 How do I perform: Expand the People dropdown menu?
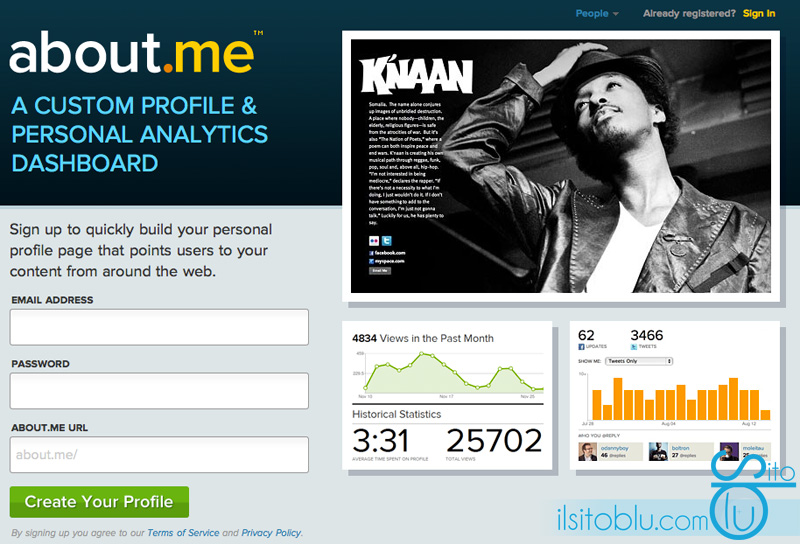coord(597,14)
